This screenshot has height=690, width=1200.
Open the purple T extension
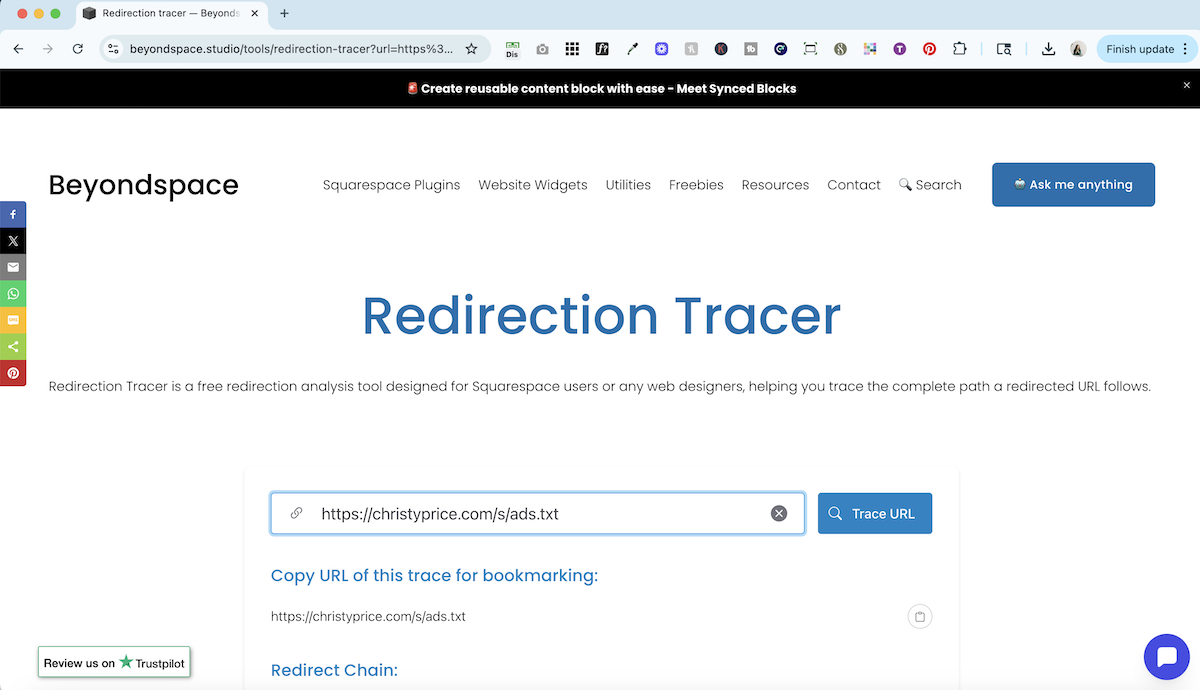click(x=899, y=48)
